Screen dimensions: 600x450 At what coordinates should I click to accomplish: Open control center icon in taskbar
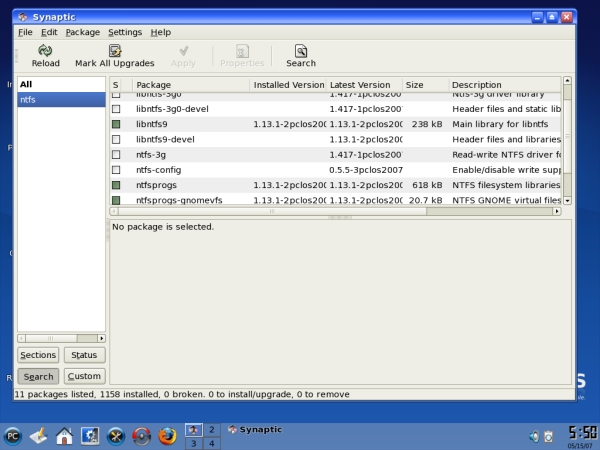coord(90,436)
